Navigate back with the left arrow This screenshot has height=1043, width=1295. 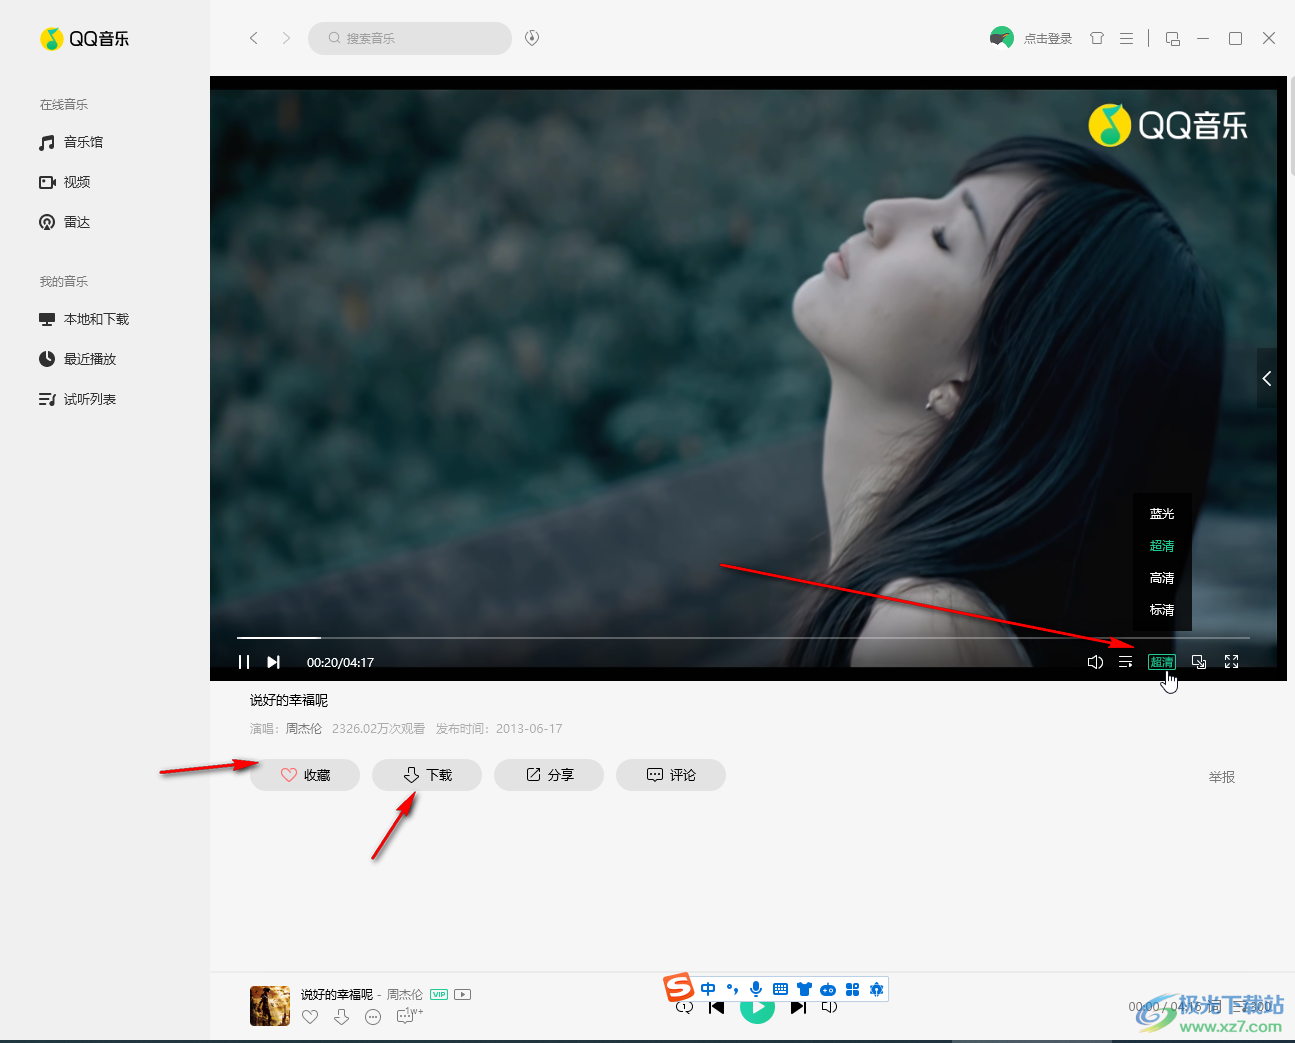click(x=254, y=38)
